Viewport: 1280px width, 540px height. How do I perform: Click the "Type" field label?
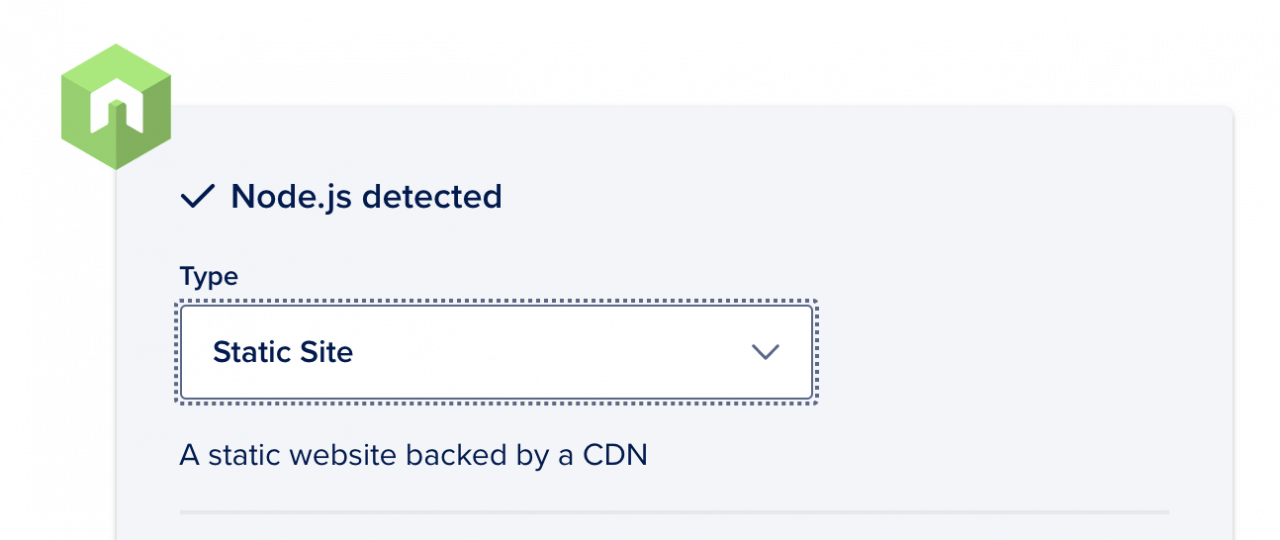click(x=209, y=276)
